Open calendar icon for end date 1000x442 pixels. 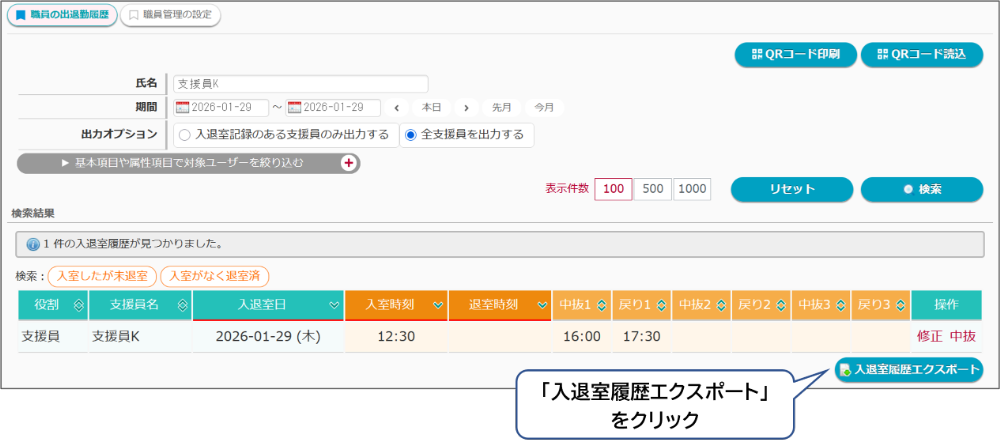(294, 108)
